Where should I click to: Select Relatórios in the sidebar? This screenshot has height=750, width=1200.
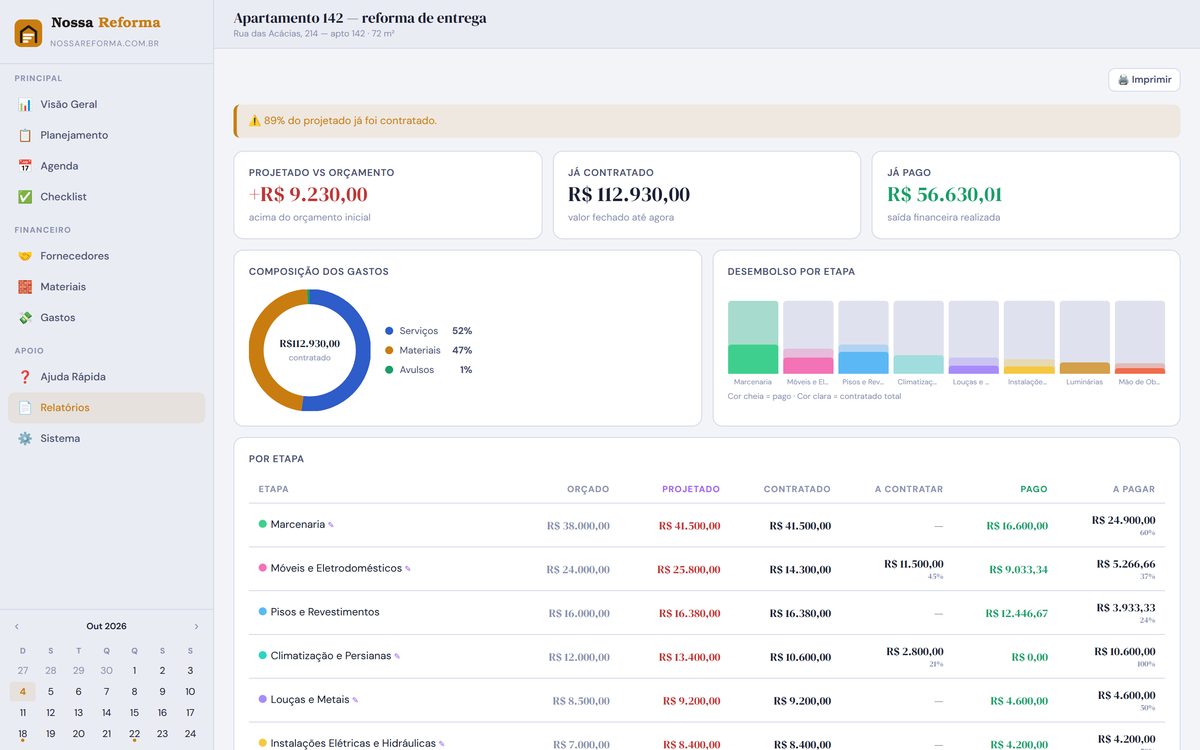coord(106,408)
